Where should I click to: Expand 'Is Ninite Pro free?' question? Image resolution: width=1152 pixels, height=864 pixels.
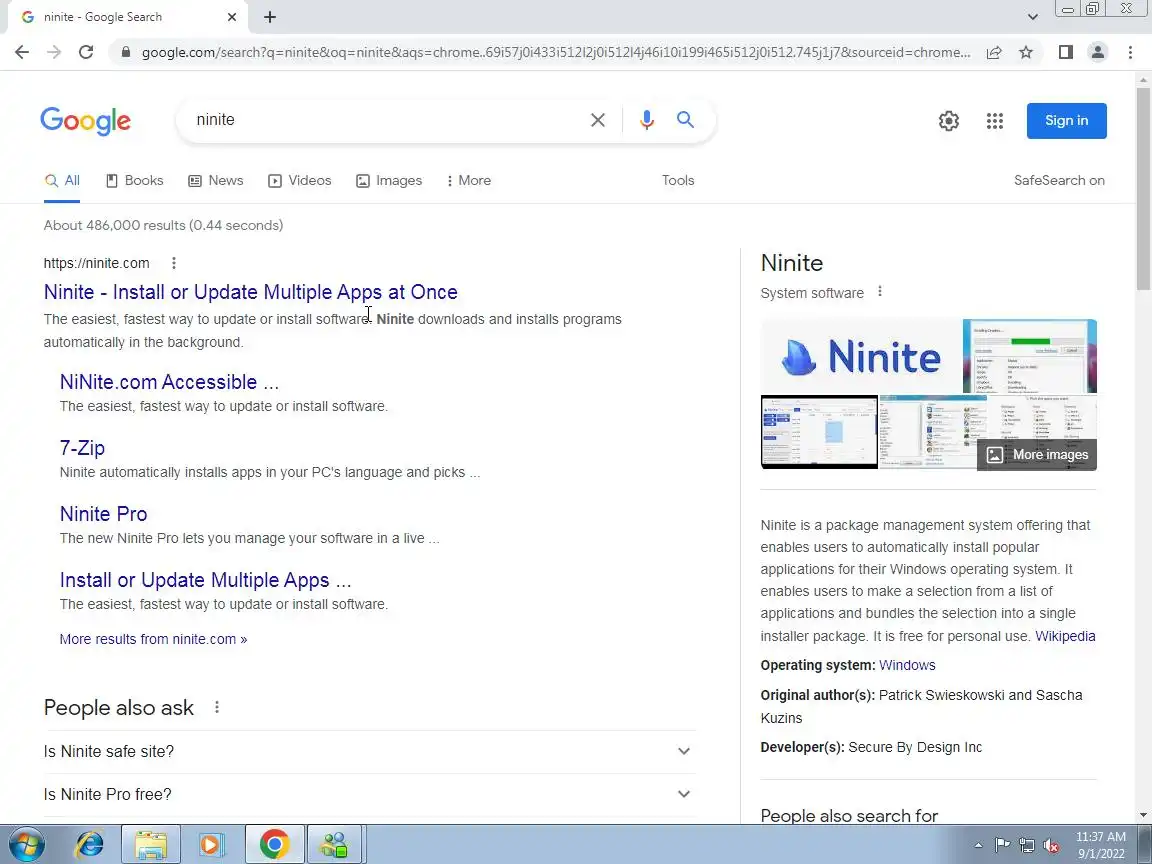coord(370,794)
